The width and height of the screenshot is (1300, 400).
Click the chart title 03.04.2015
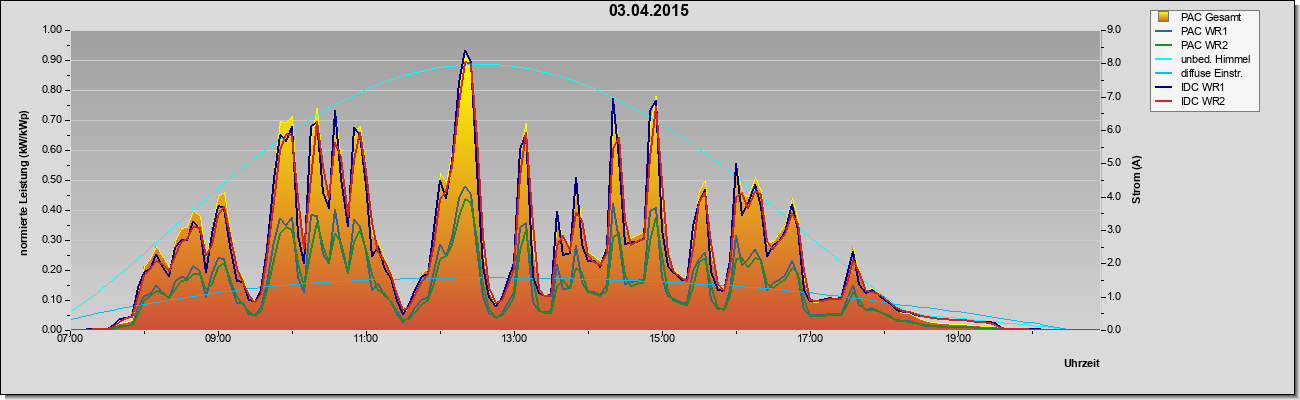point(649,11)
